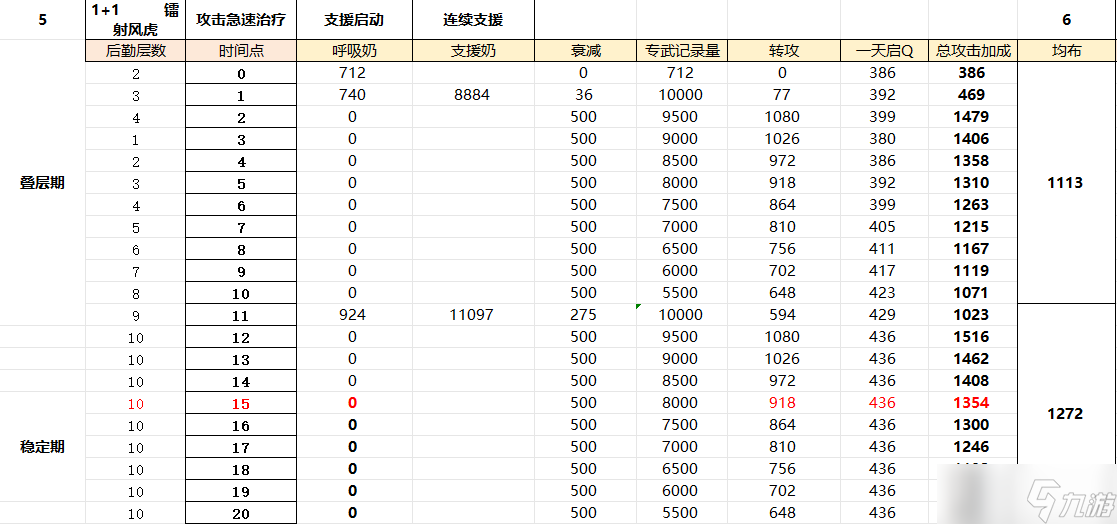Click the total attack bonus 469
This screenshot has width=1117, height=524.
[x=971, y=95]
